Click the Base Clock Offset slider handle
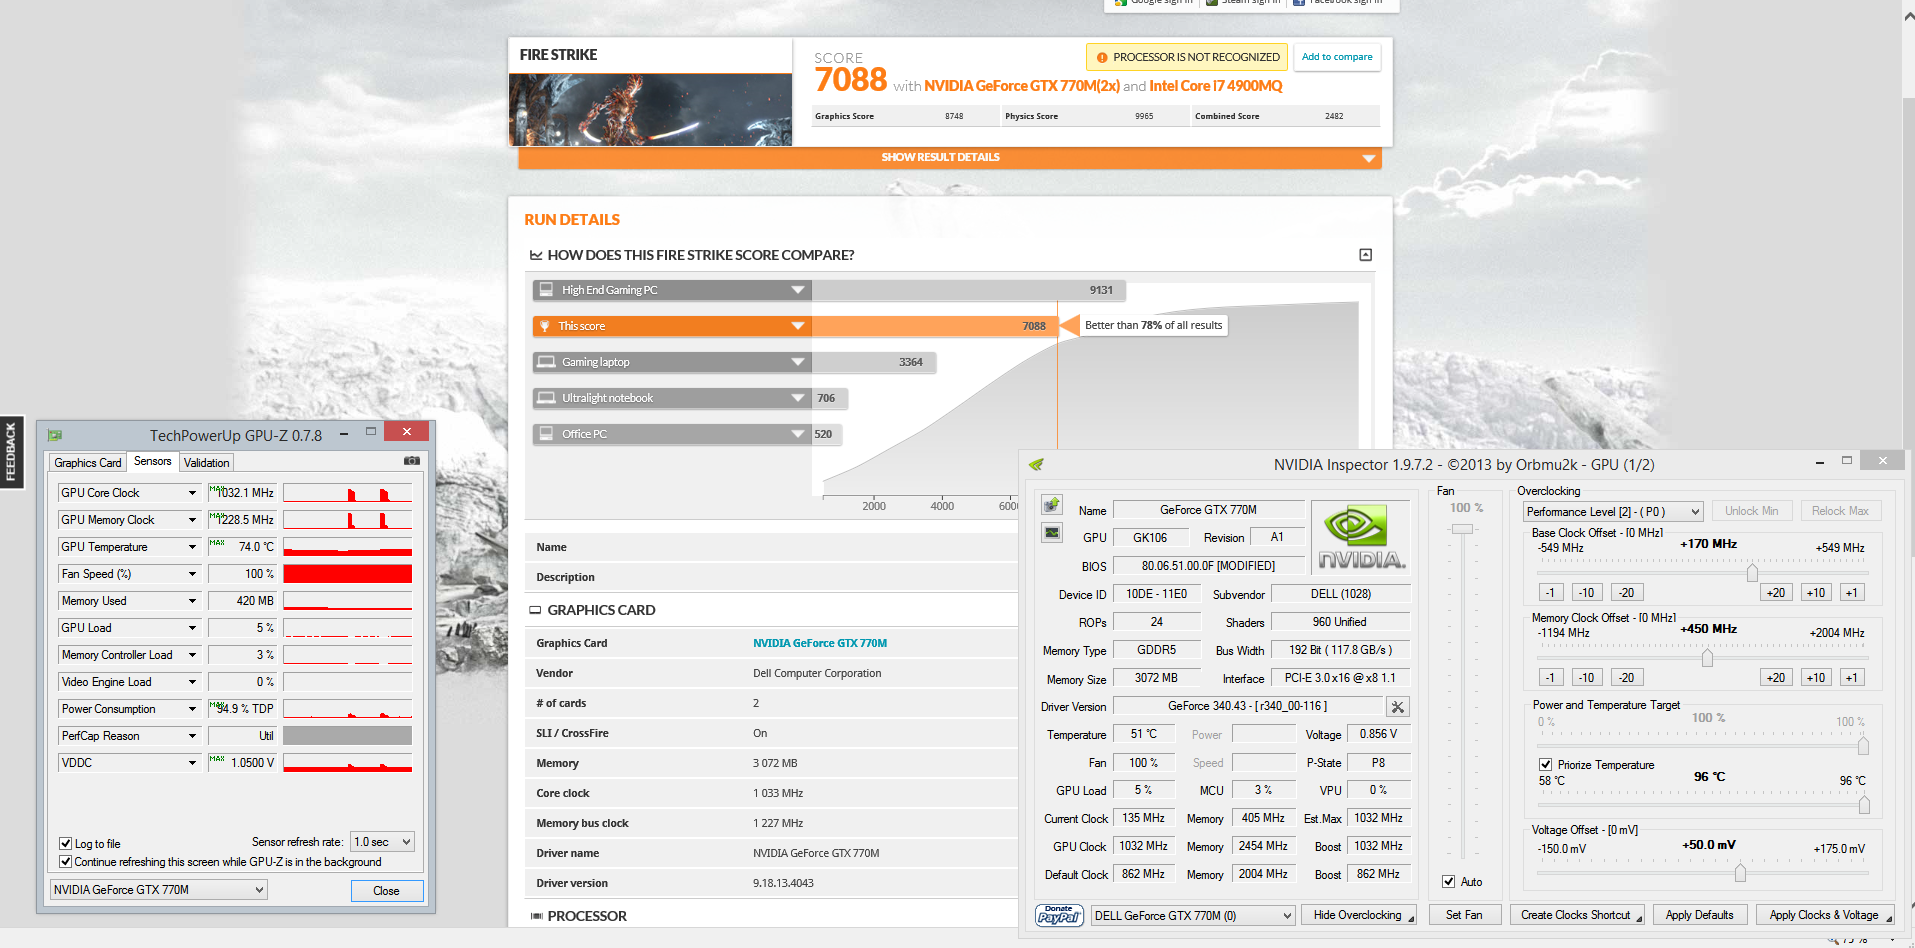1915x948 pixels. click(1752, 573)
